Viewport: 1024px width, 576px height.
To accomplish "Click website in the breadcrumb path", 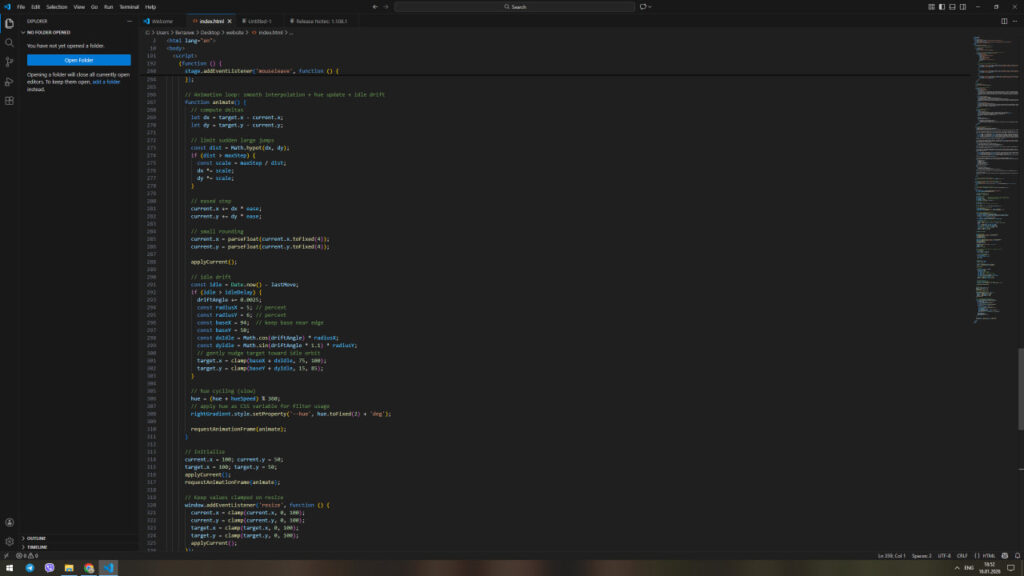I will coord(234,32).
